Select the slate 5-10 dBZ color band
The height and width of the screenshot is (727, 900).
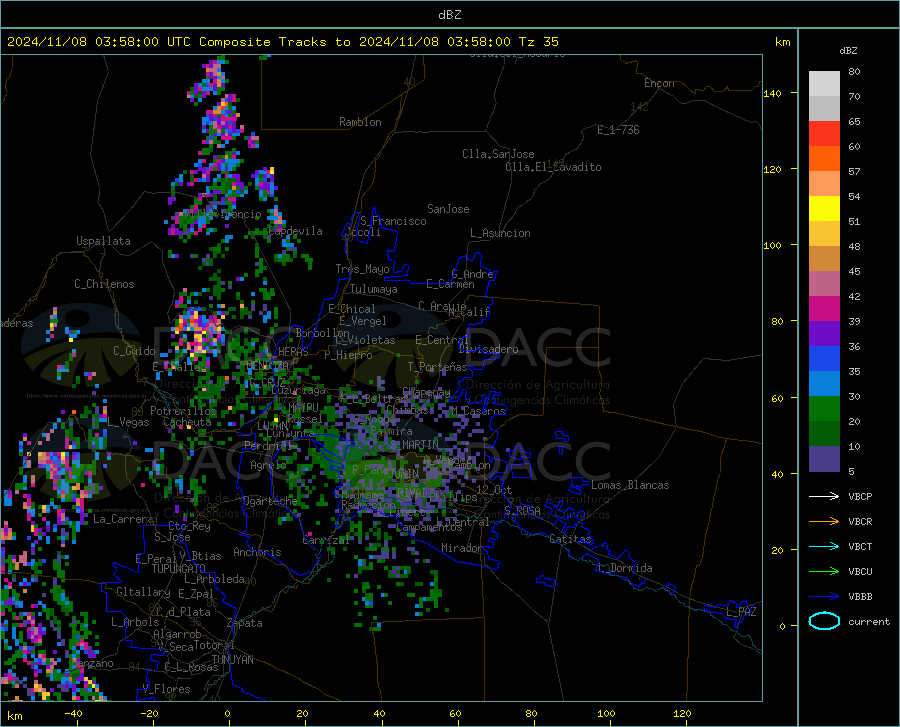824,459
